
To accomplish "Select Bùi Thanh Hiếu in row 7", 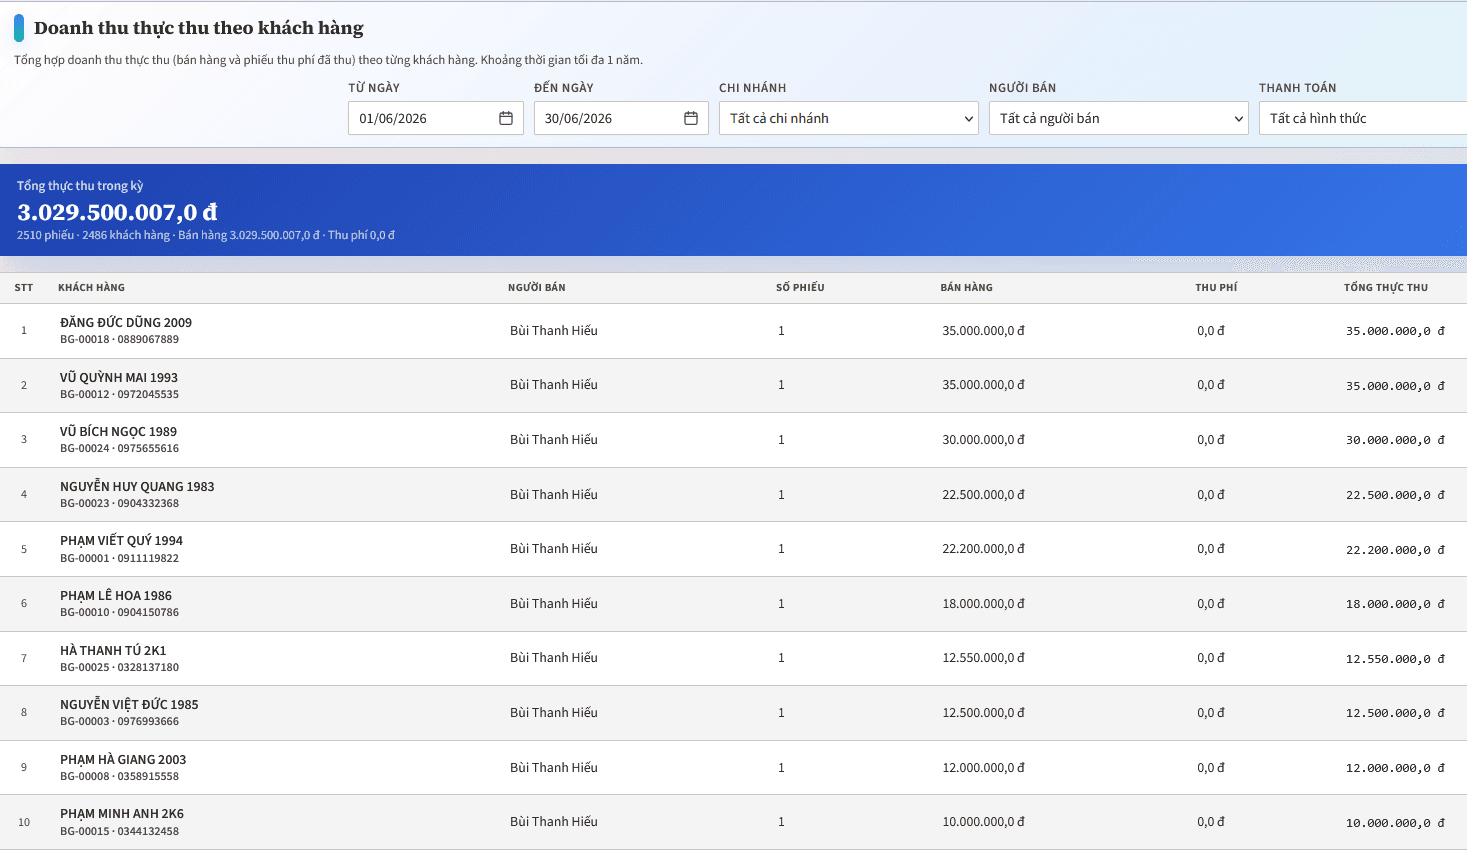I will tap(554, 658).
